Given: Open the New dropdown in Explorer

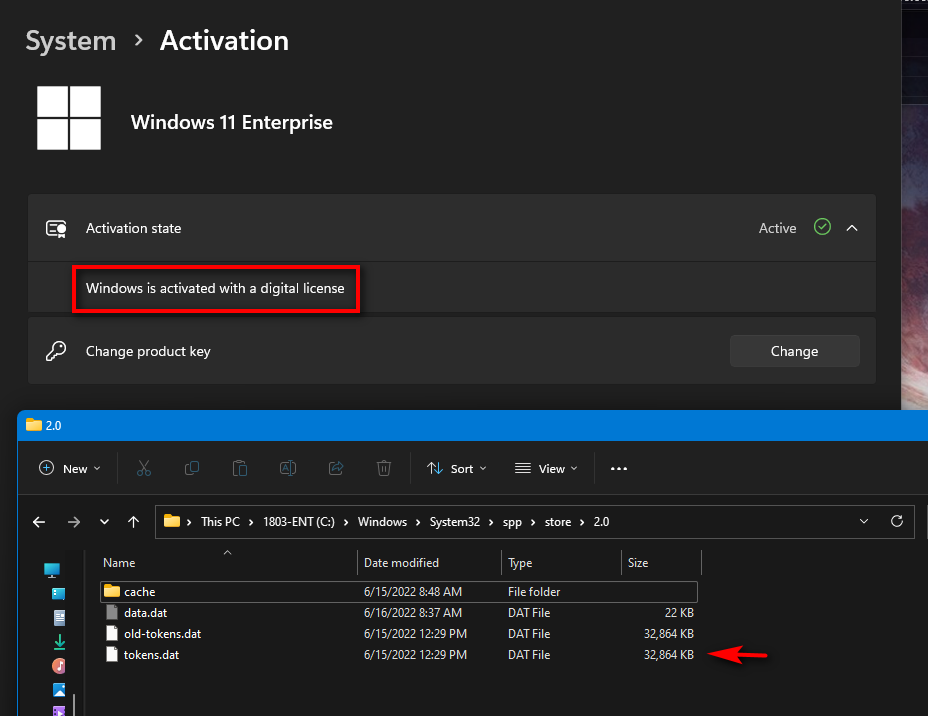Looking at the screenshot, I should (70, 469).
